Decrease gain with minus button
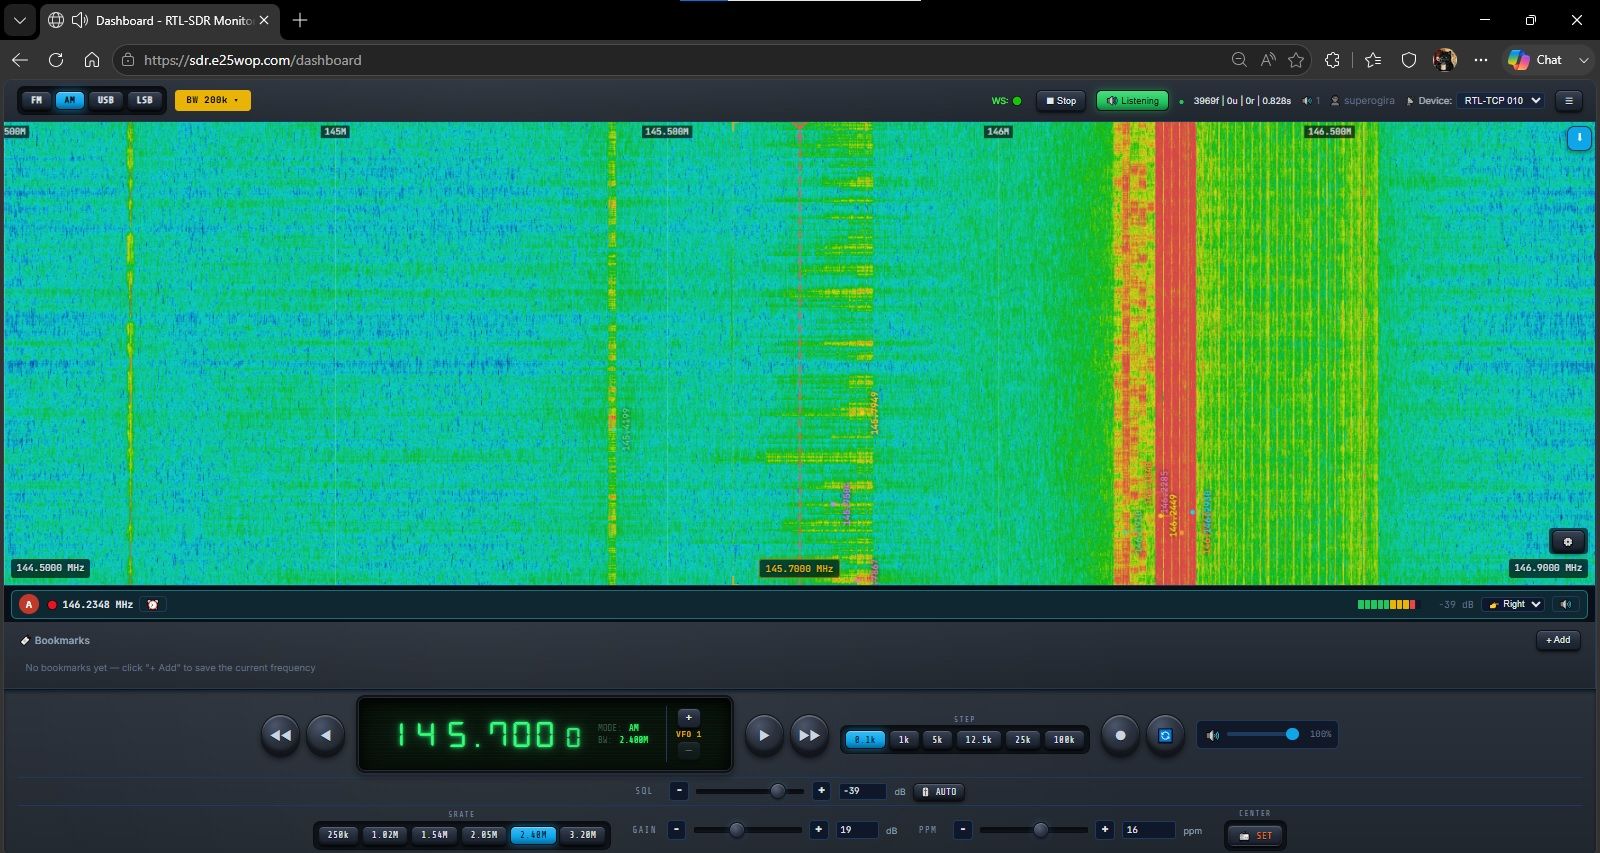Screen dimensions: 1600x853 click(x=677, y=829)
